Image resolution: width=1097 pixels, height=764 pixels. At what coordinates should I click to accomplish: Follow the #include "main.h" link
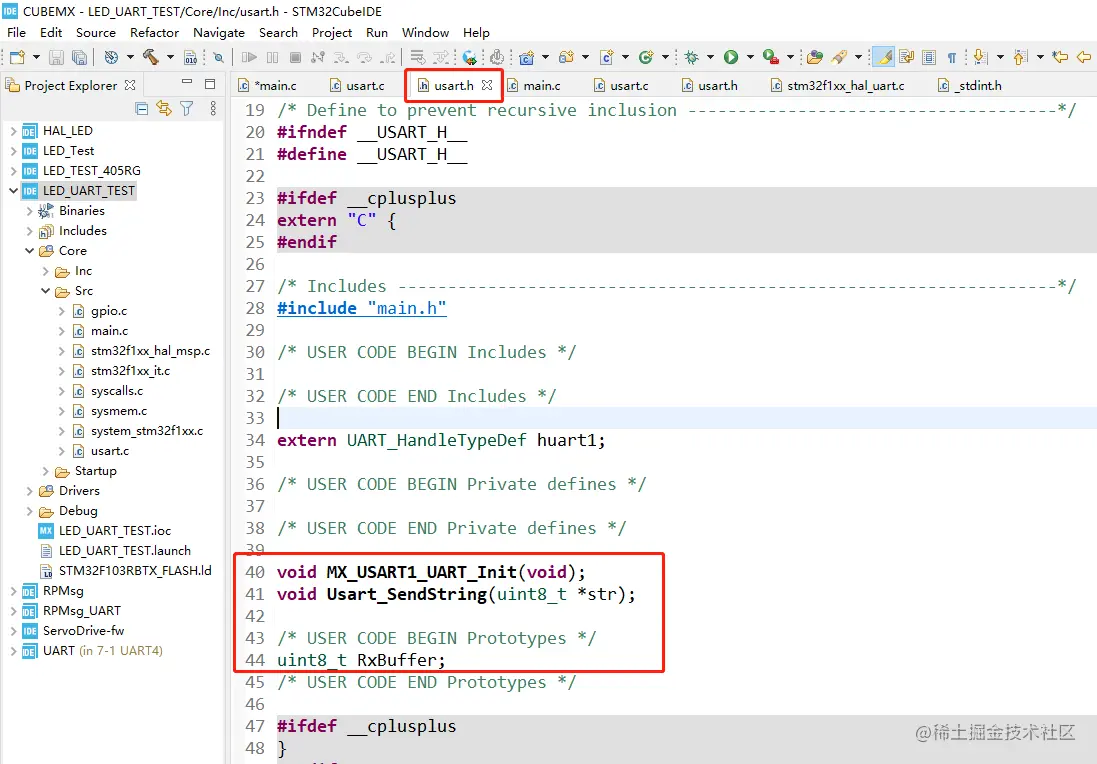tap(362, 308)
